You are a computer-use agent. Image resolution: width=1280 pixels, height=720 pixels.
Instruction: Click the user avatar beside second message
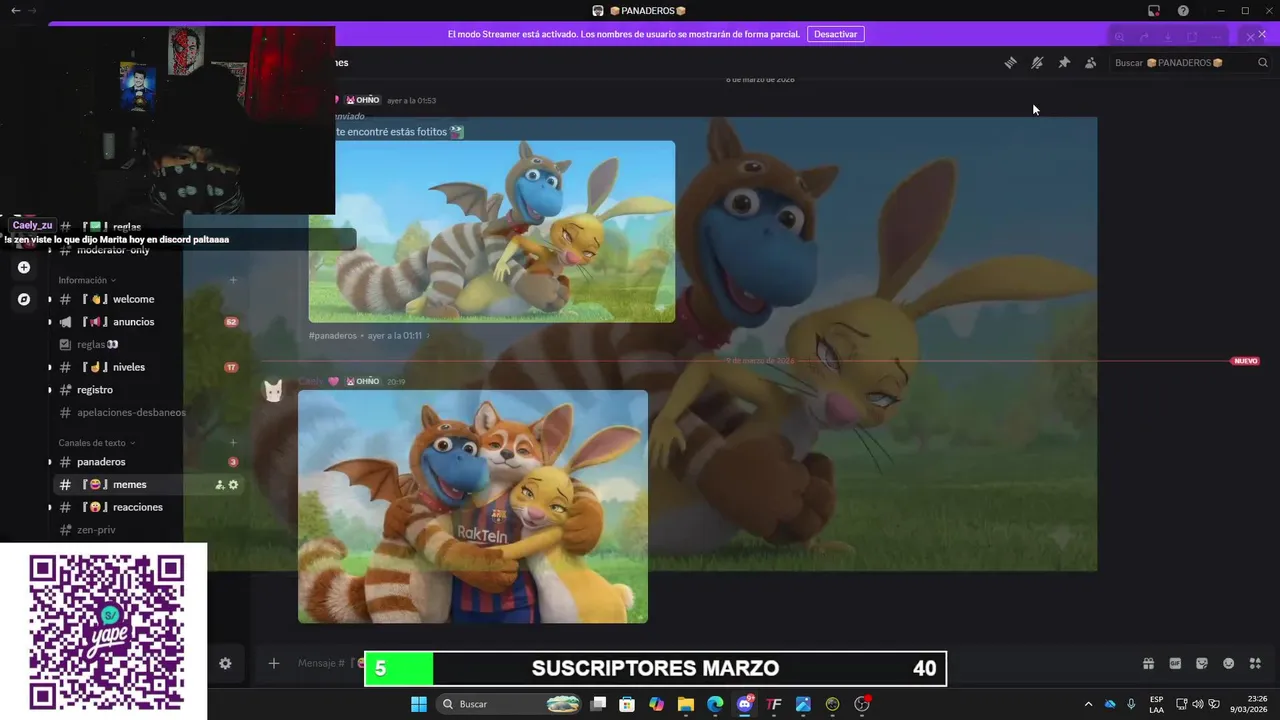(x=272, y=390)
